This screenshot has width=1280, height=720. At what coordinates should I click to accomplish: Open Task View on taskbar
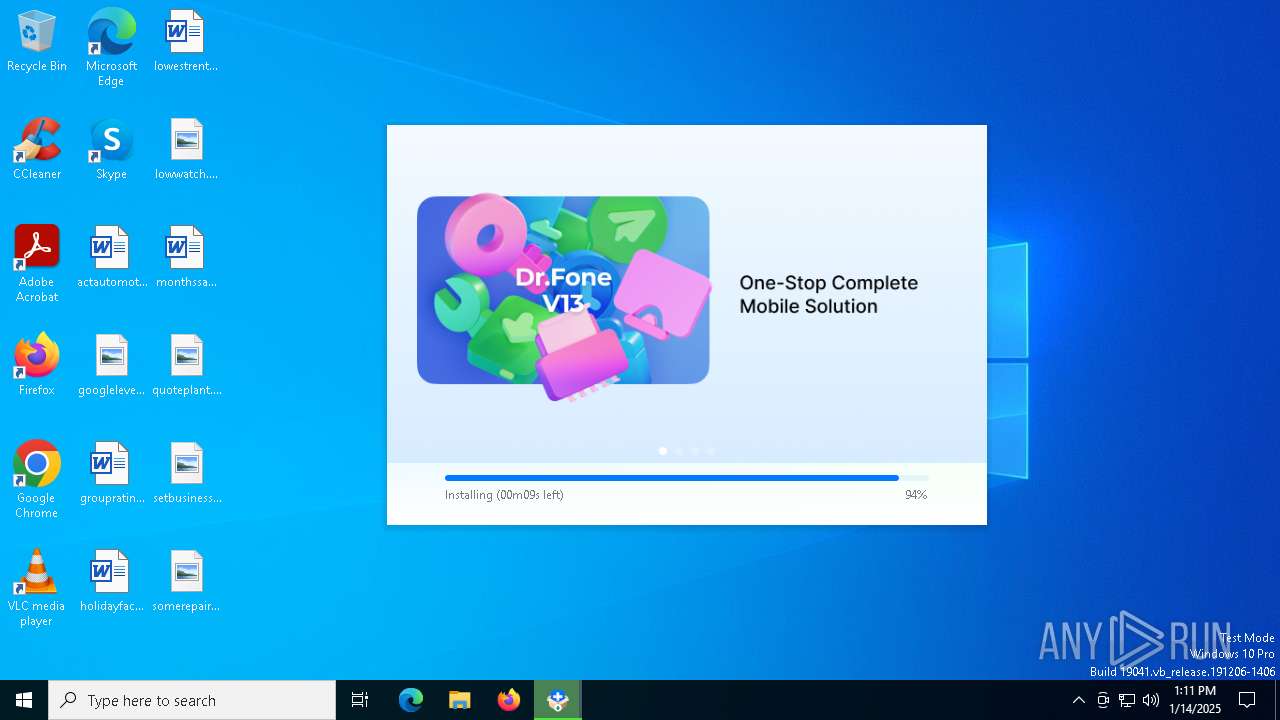360,700
